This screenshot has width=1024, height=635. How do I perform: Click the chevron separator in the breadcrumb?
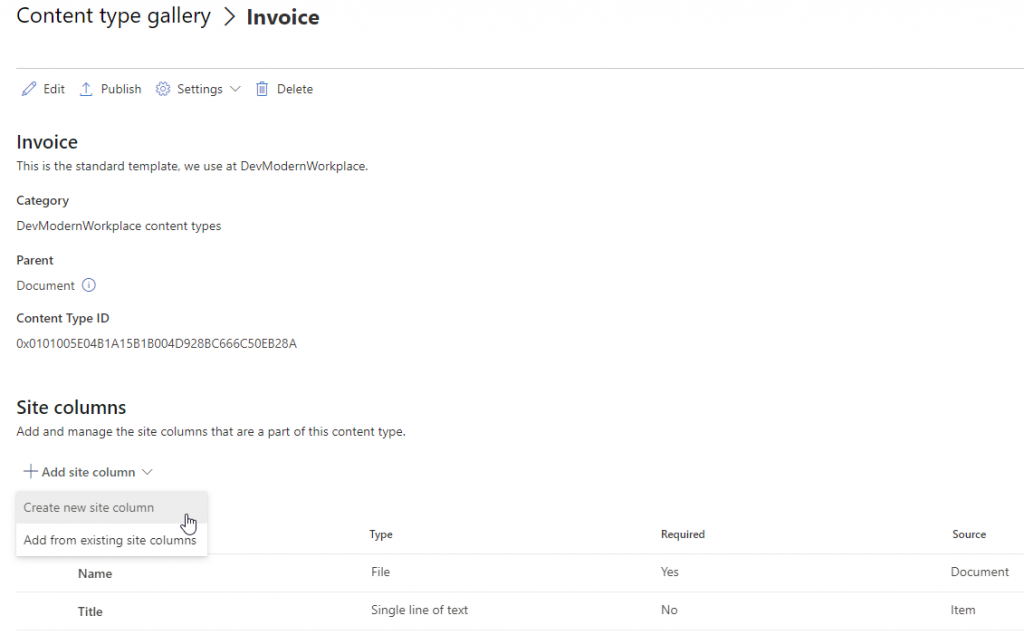coord(227,16)
